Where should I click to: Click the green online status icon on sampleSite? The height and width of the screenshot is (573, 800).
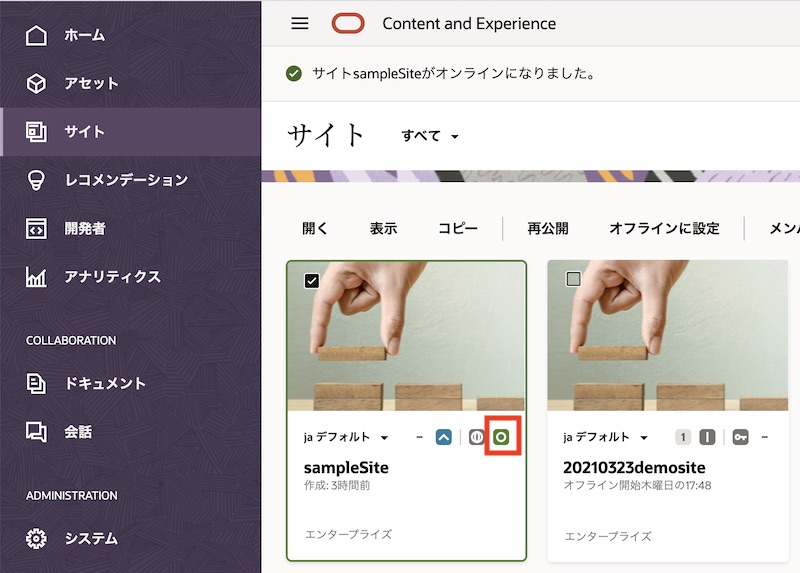point(501,437)
